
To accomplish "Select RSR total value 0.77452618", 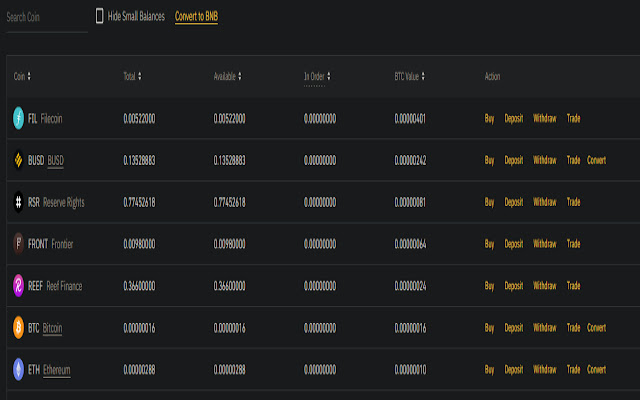I will pos(139,202).
